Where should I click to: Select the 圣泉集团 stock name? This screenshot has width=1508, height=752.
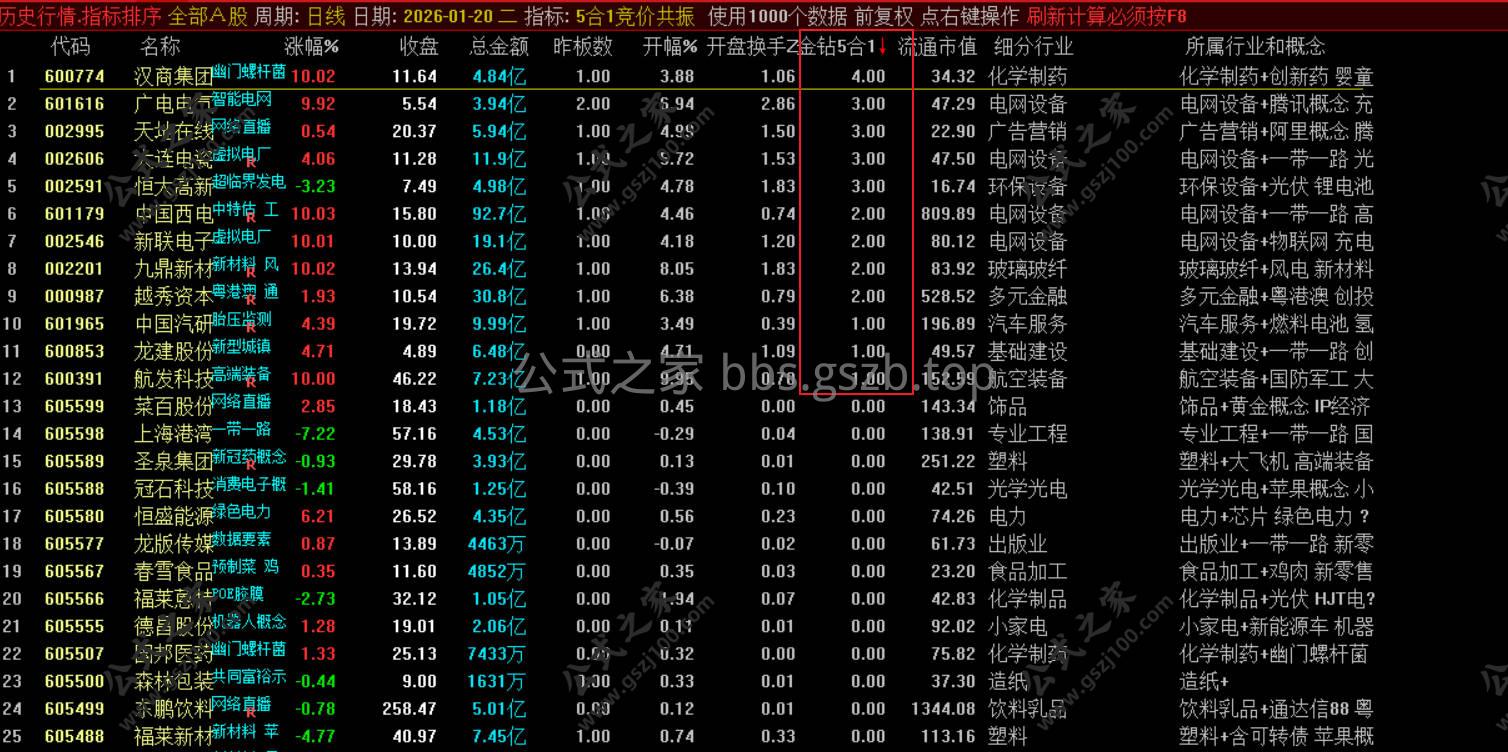coord(174,461)
